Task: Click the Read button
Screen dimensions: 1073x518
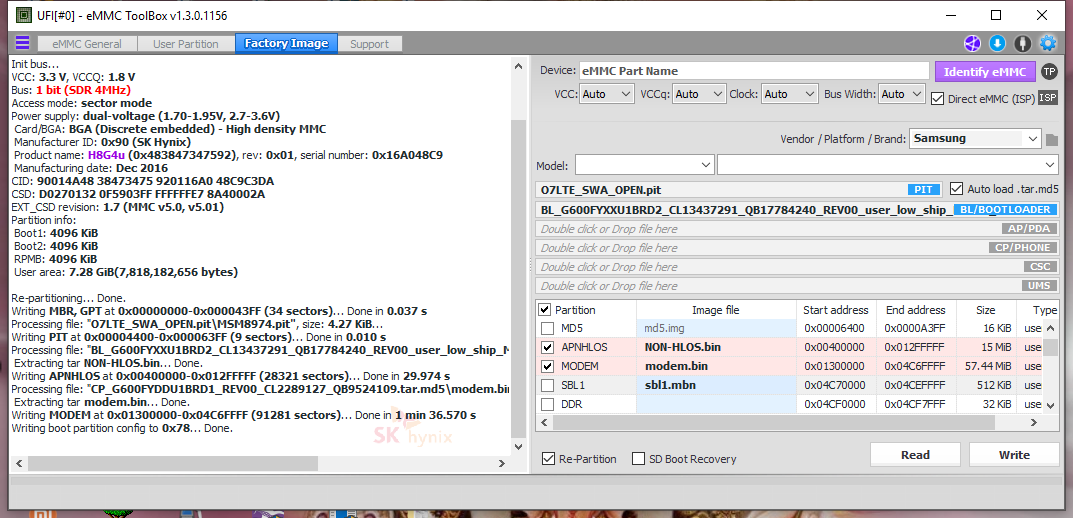Action: click(915, 455)
